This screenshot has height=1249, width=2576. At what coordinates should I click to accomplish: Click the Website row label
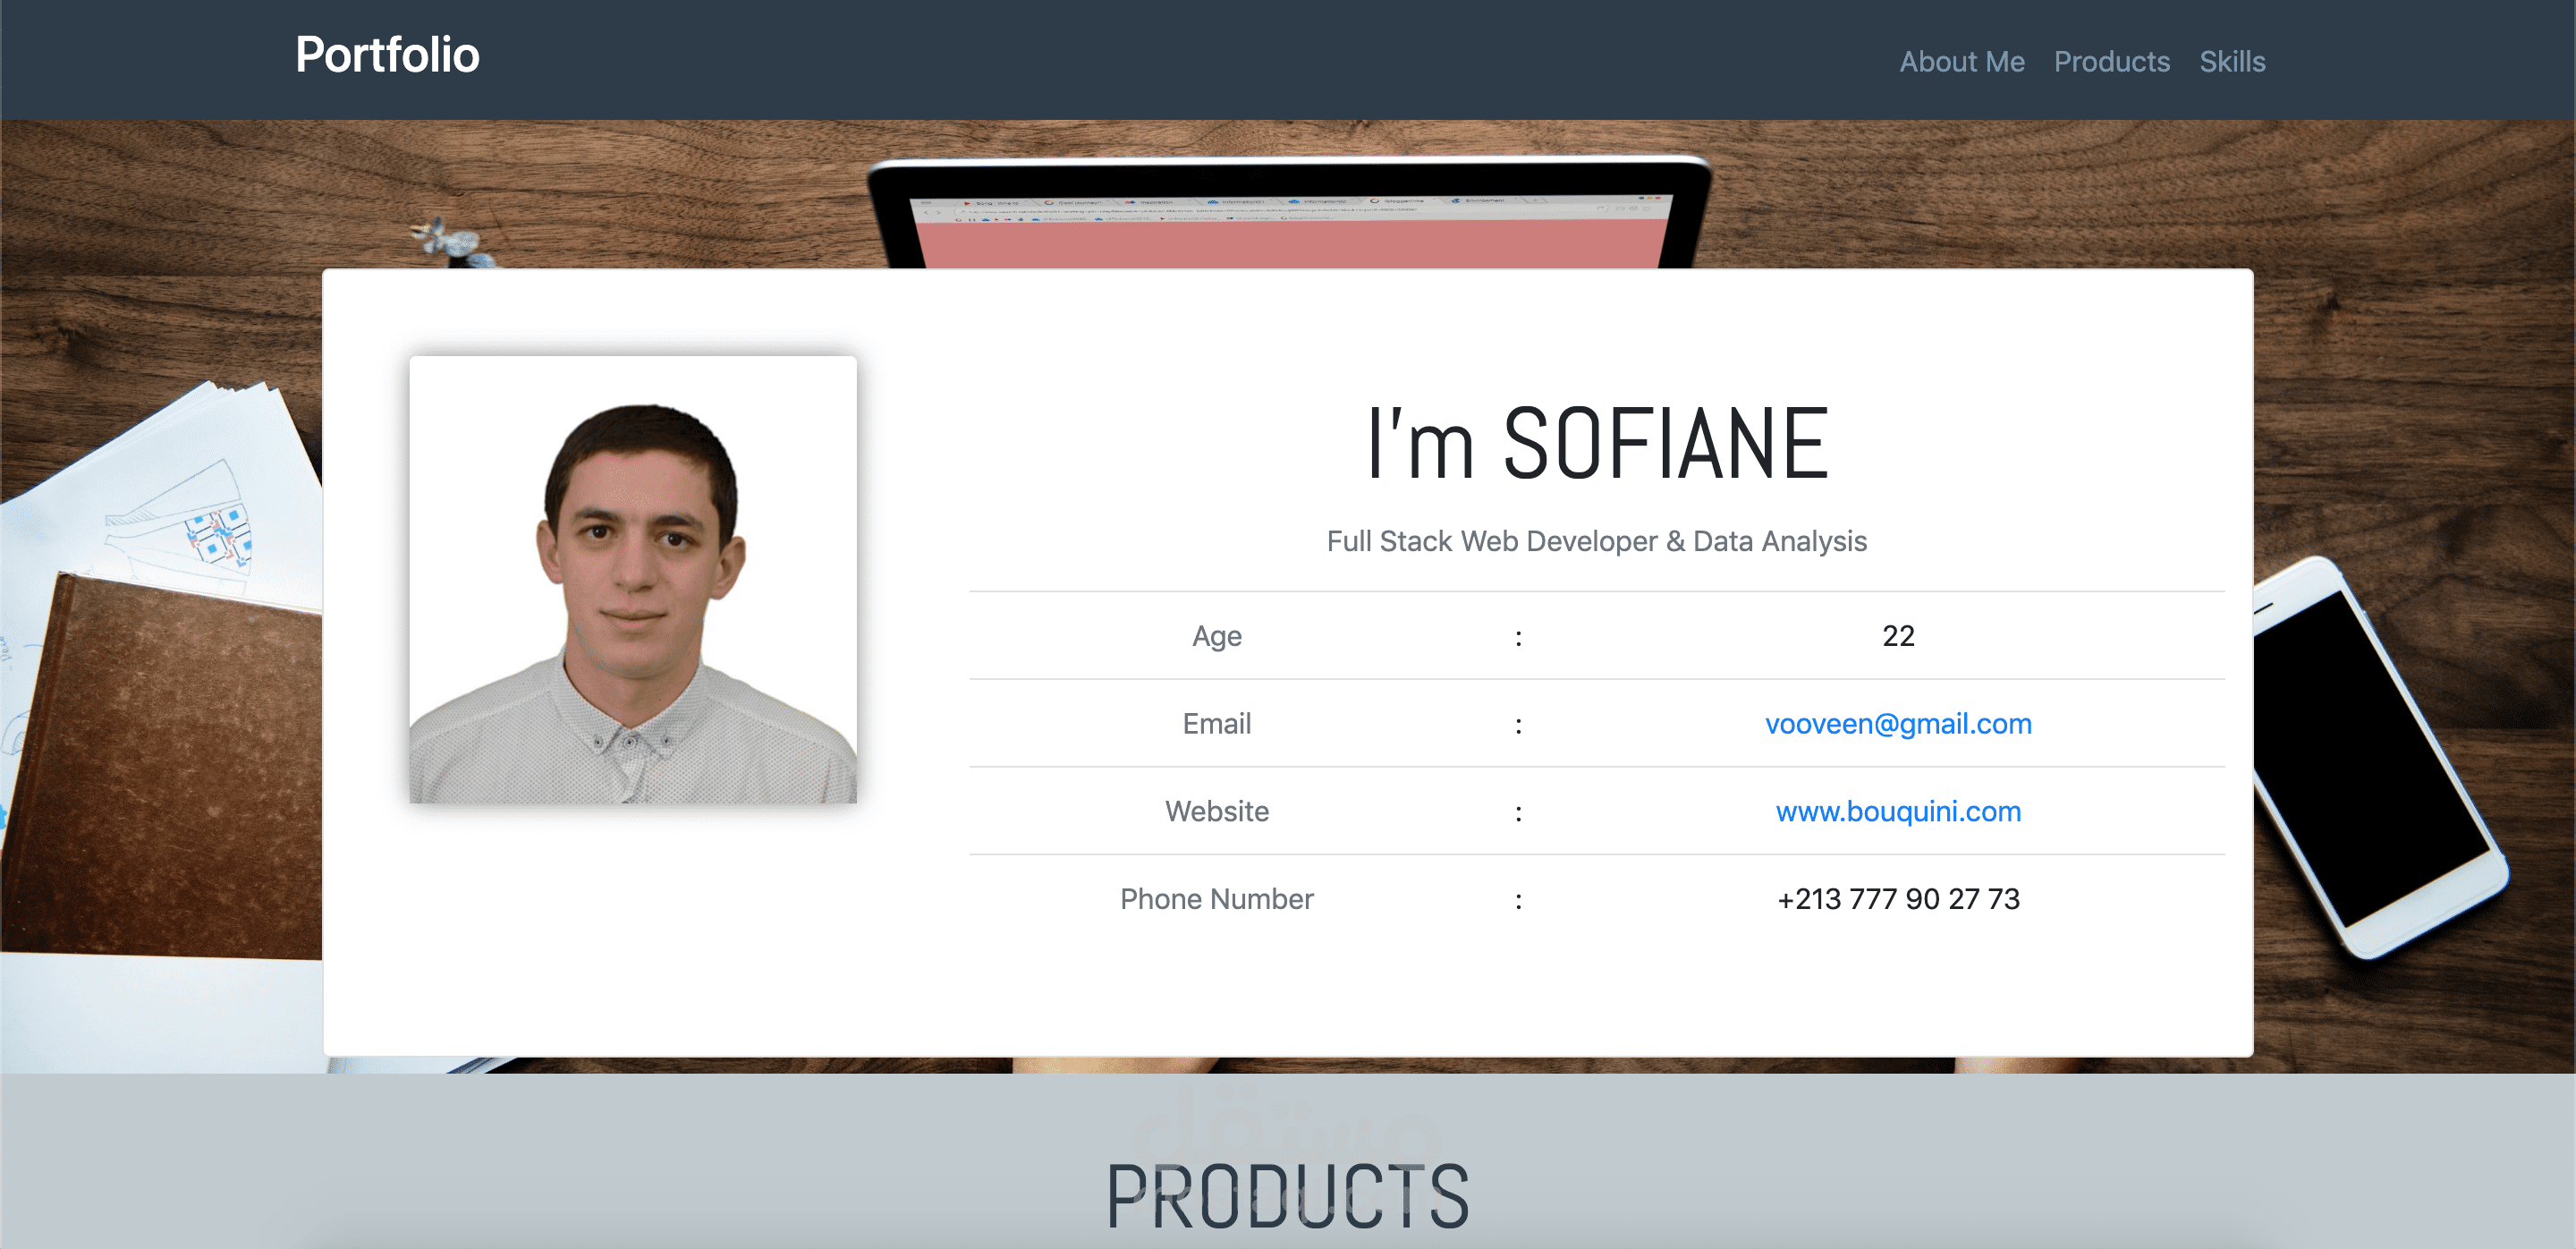(1216, 811)
